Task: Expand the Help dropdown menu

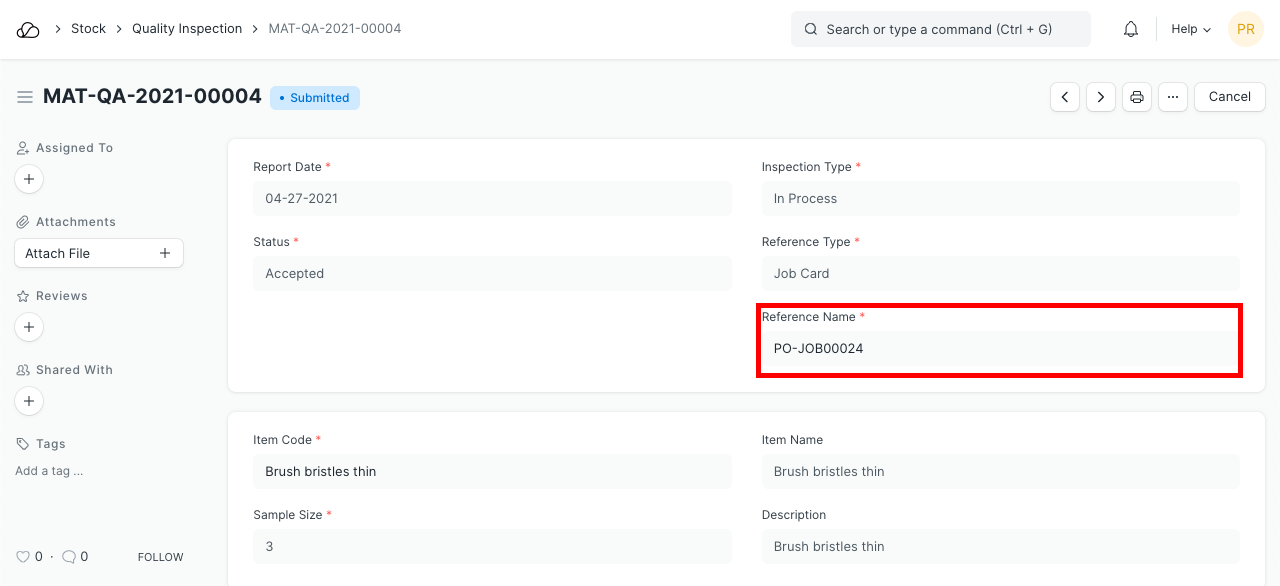Action: [x=1191, y=29]
